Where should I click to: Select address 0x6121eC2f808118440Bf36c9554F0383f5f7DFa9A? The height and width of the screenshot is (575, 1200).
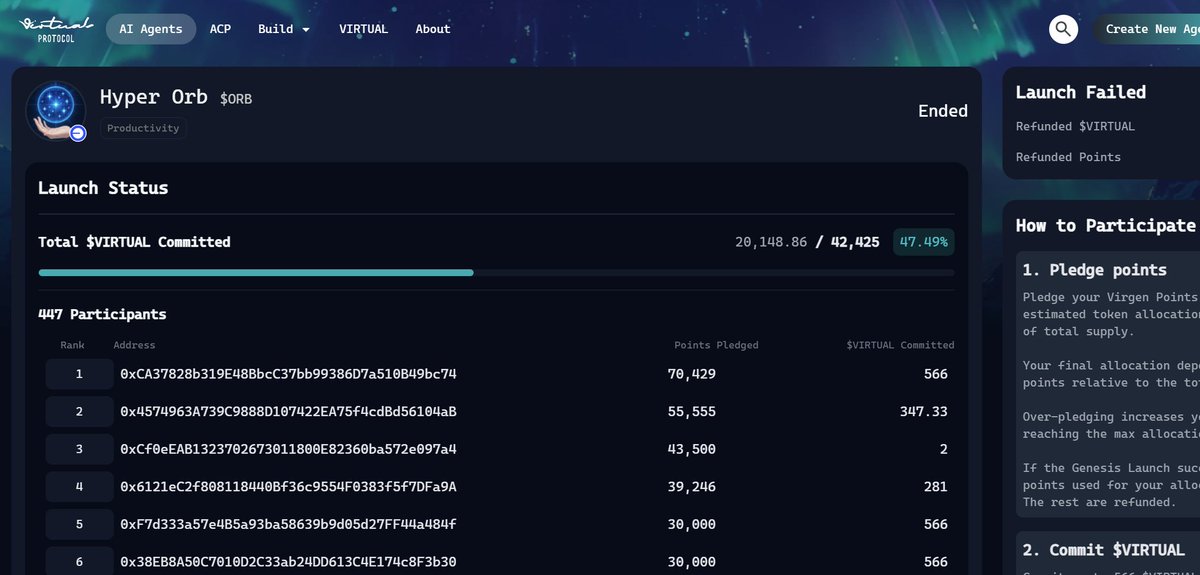[288, 486]
